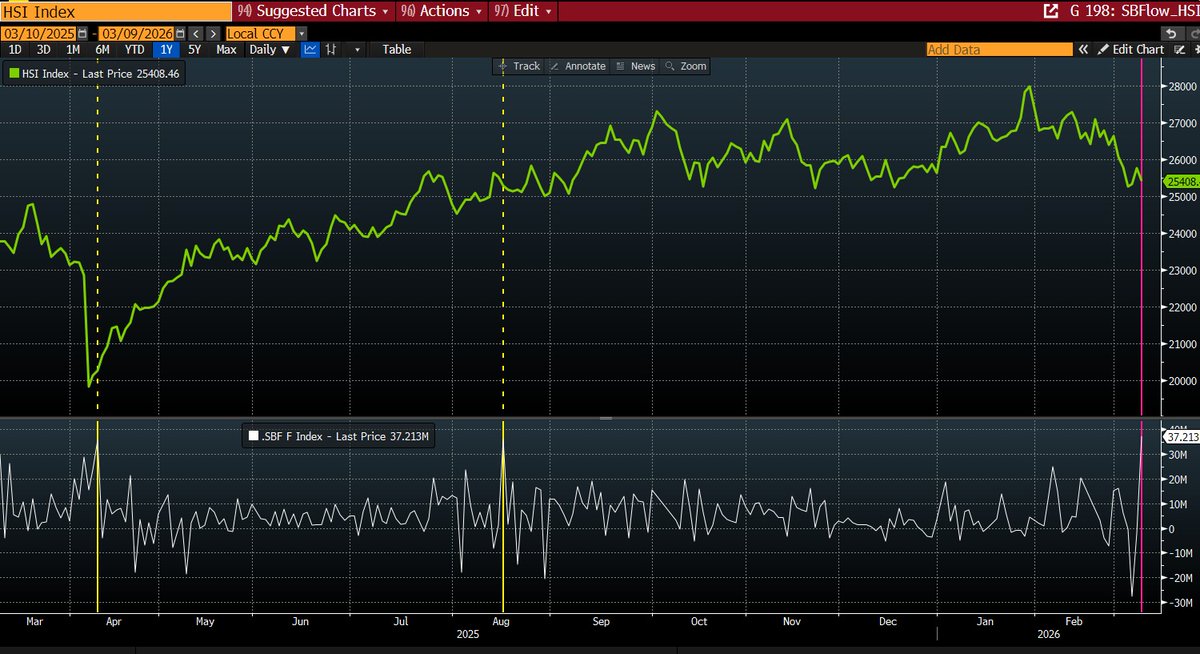
Task: Click the 37.213 value tag on lower axis
Action: click(1181, 436)
